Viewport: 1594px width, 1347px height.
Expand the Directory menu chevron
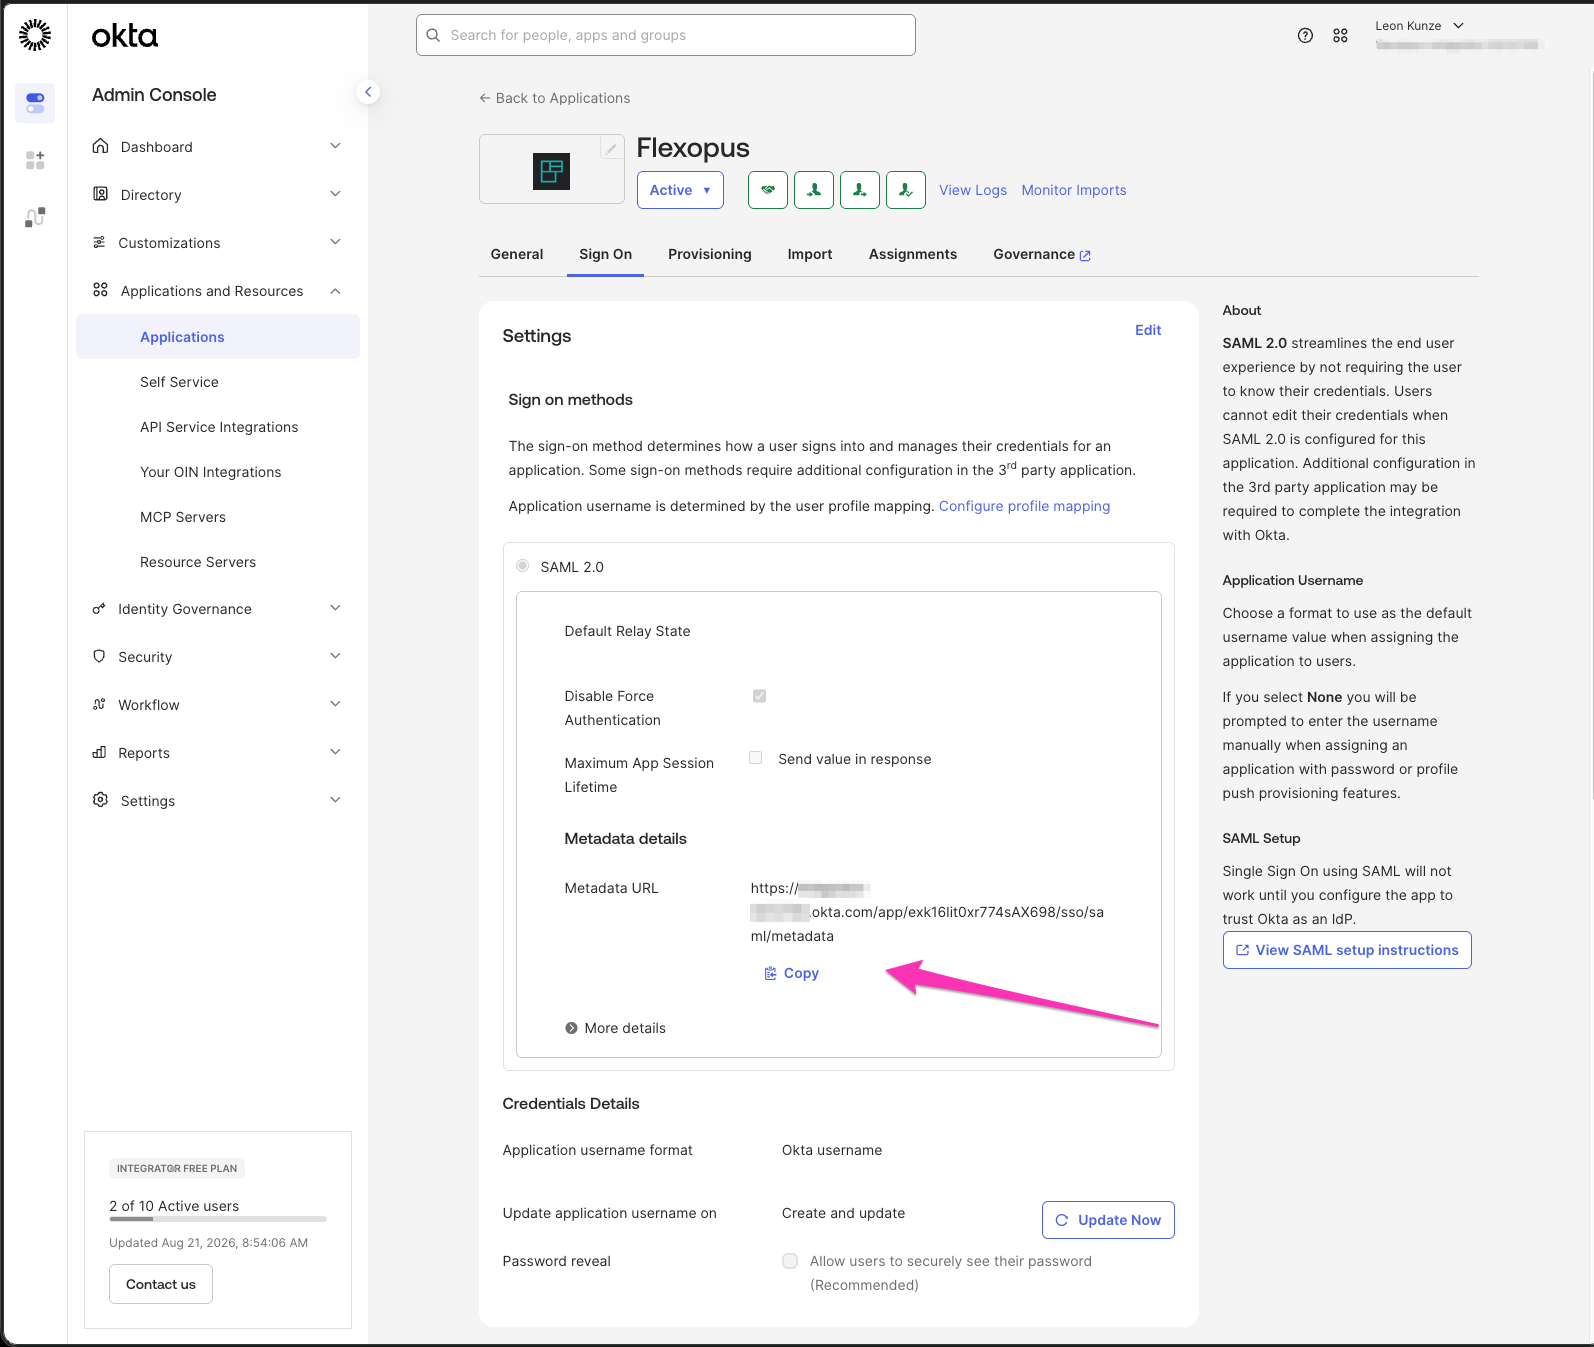click(335, 194)
